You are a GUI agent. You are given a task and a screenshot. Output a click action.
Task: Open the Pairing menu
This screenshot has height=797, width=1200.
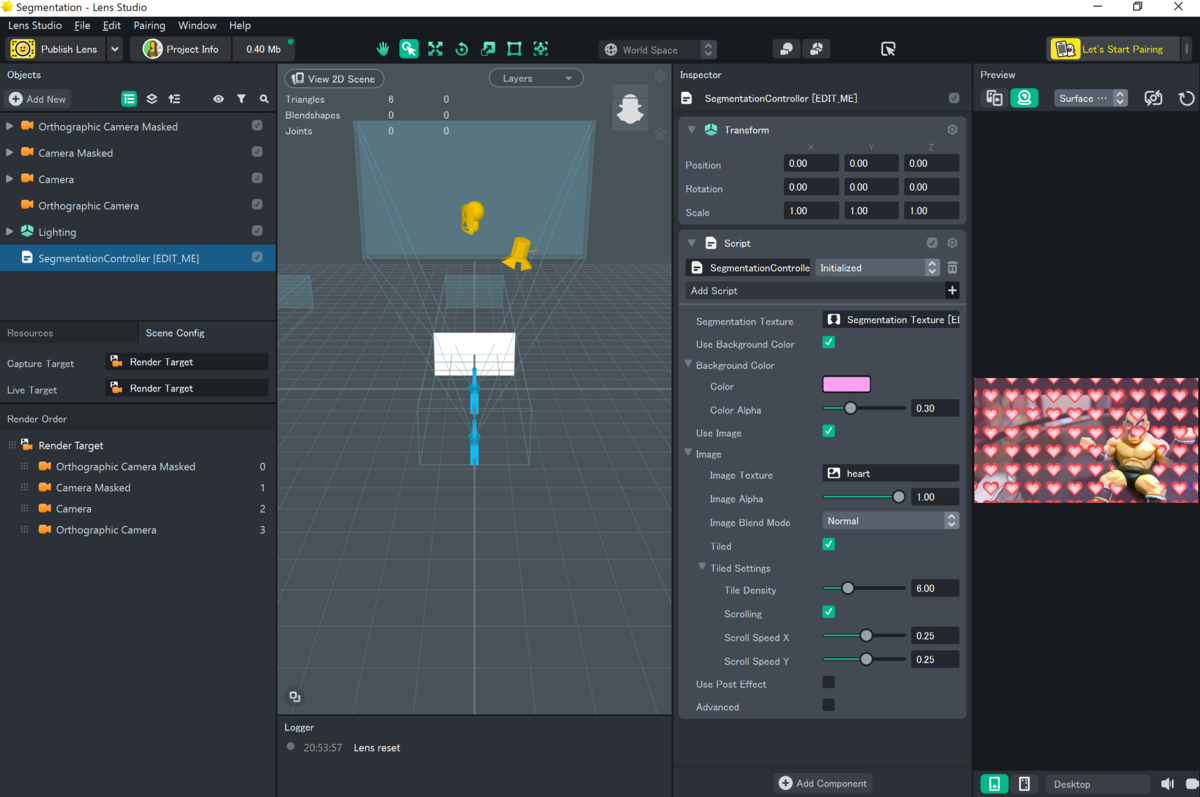coord(149,25)
